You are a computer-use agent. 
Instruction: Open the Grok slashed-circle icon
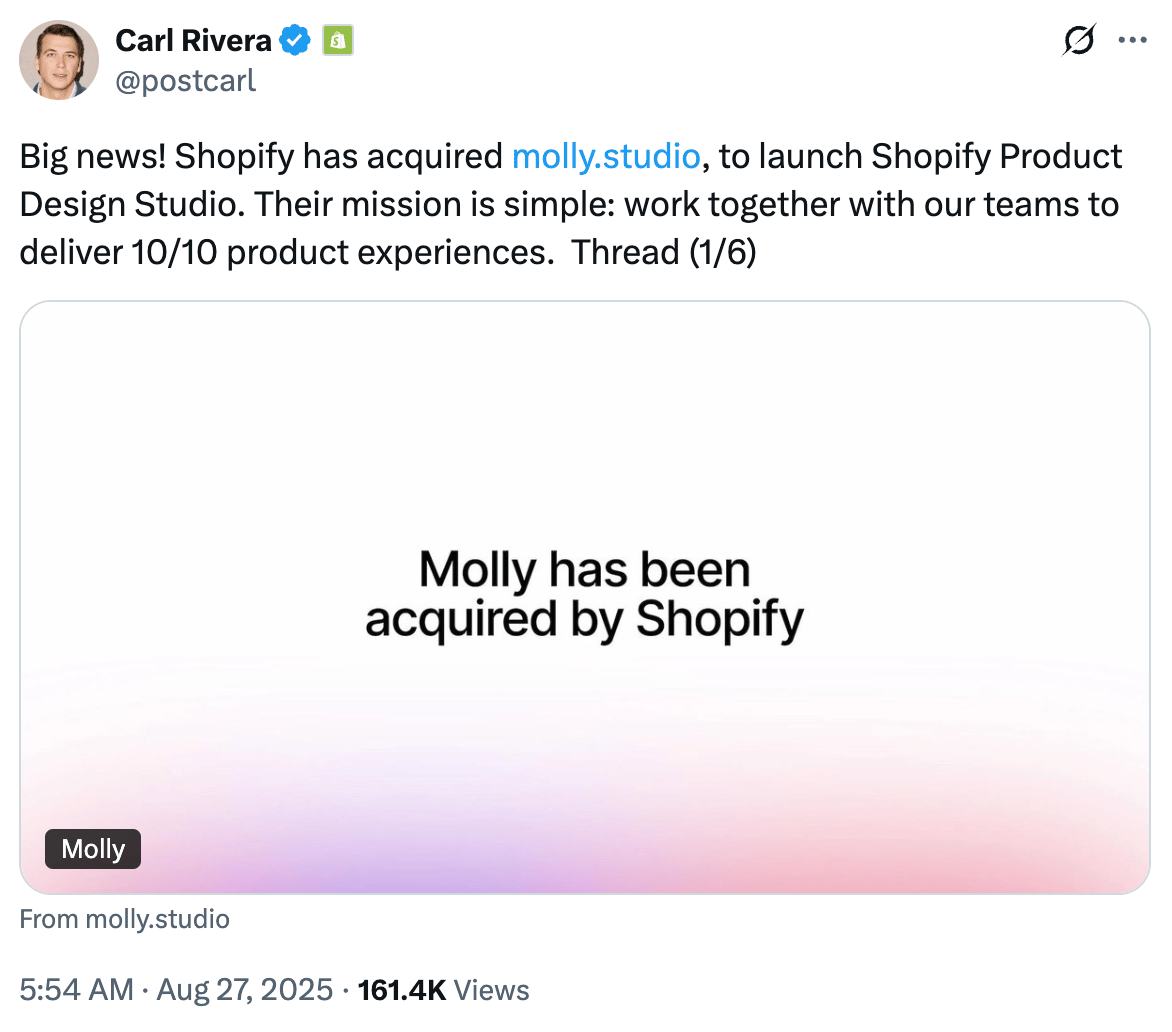[x=1080, y=41]
